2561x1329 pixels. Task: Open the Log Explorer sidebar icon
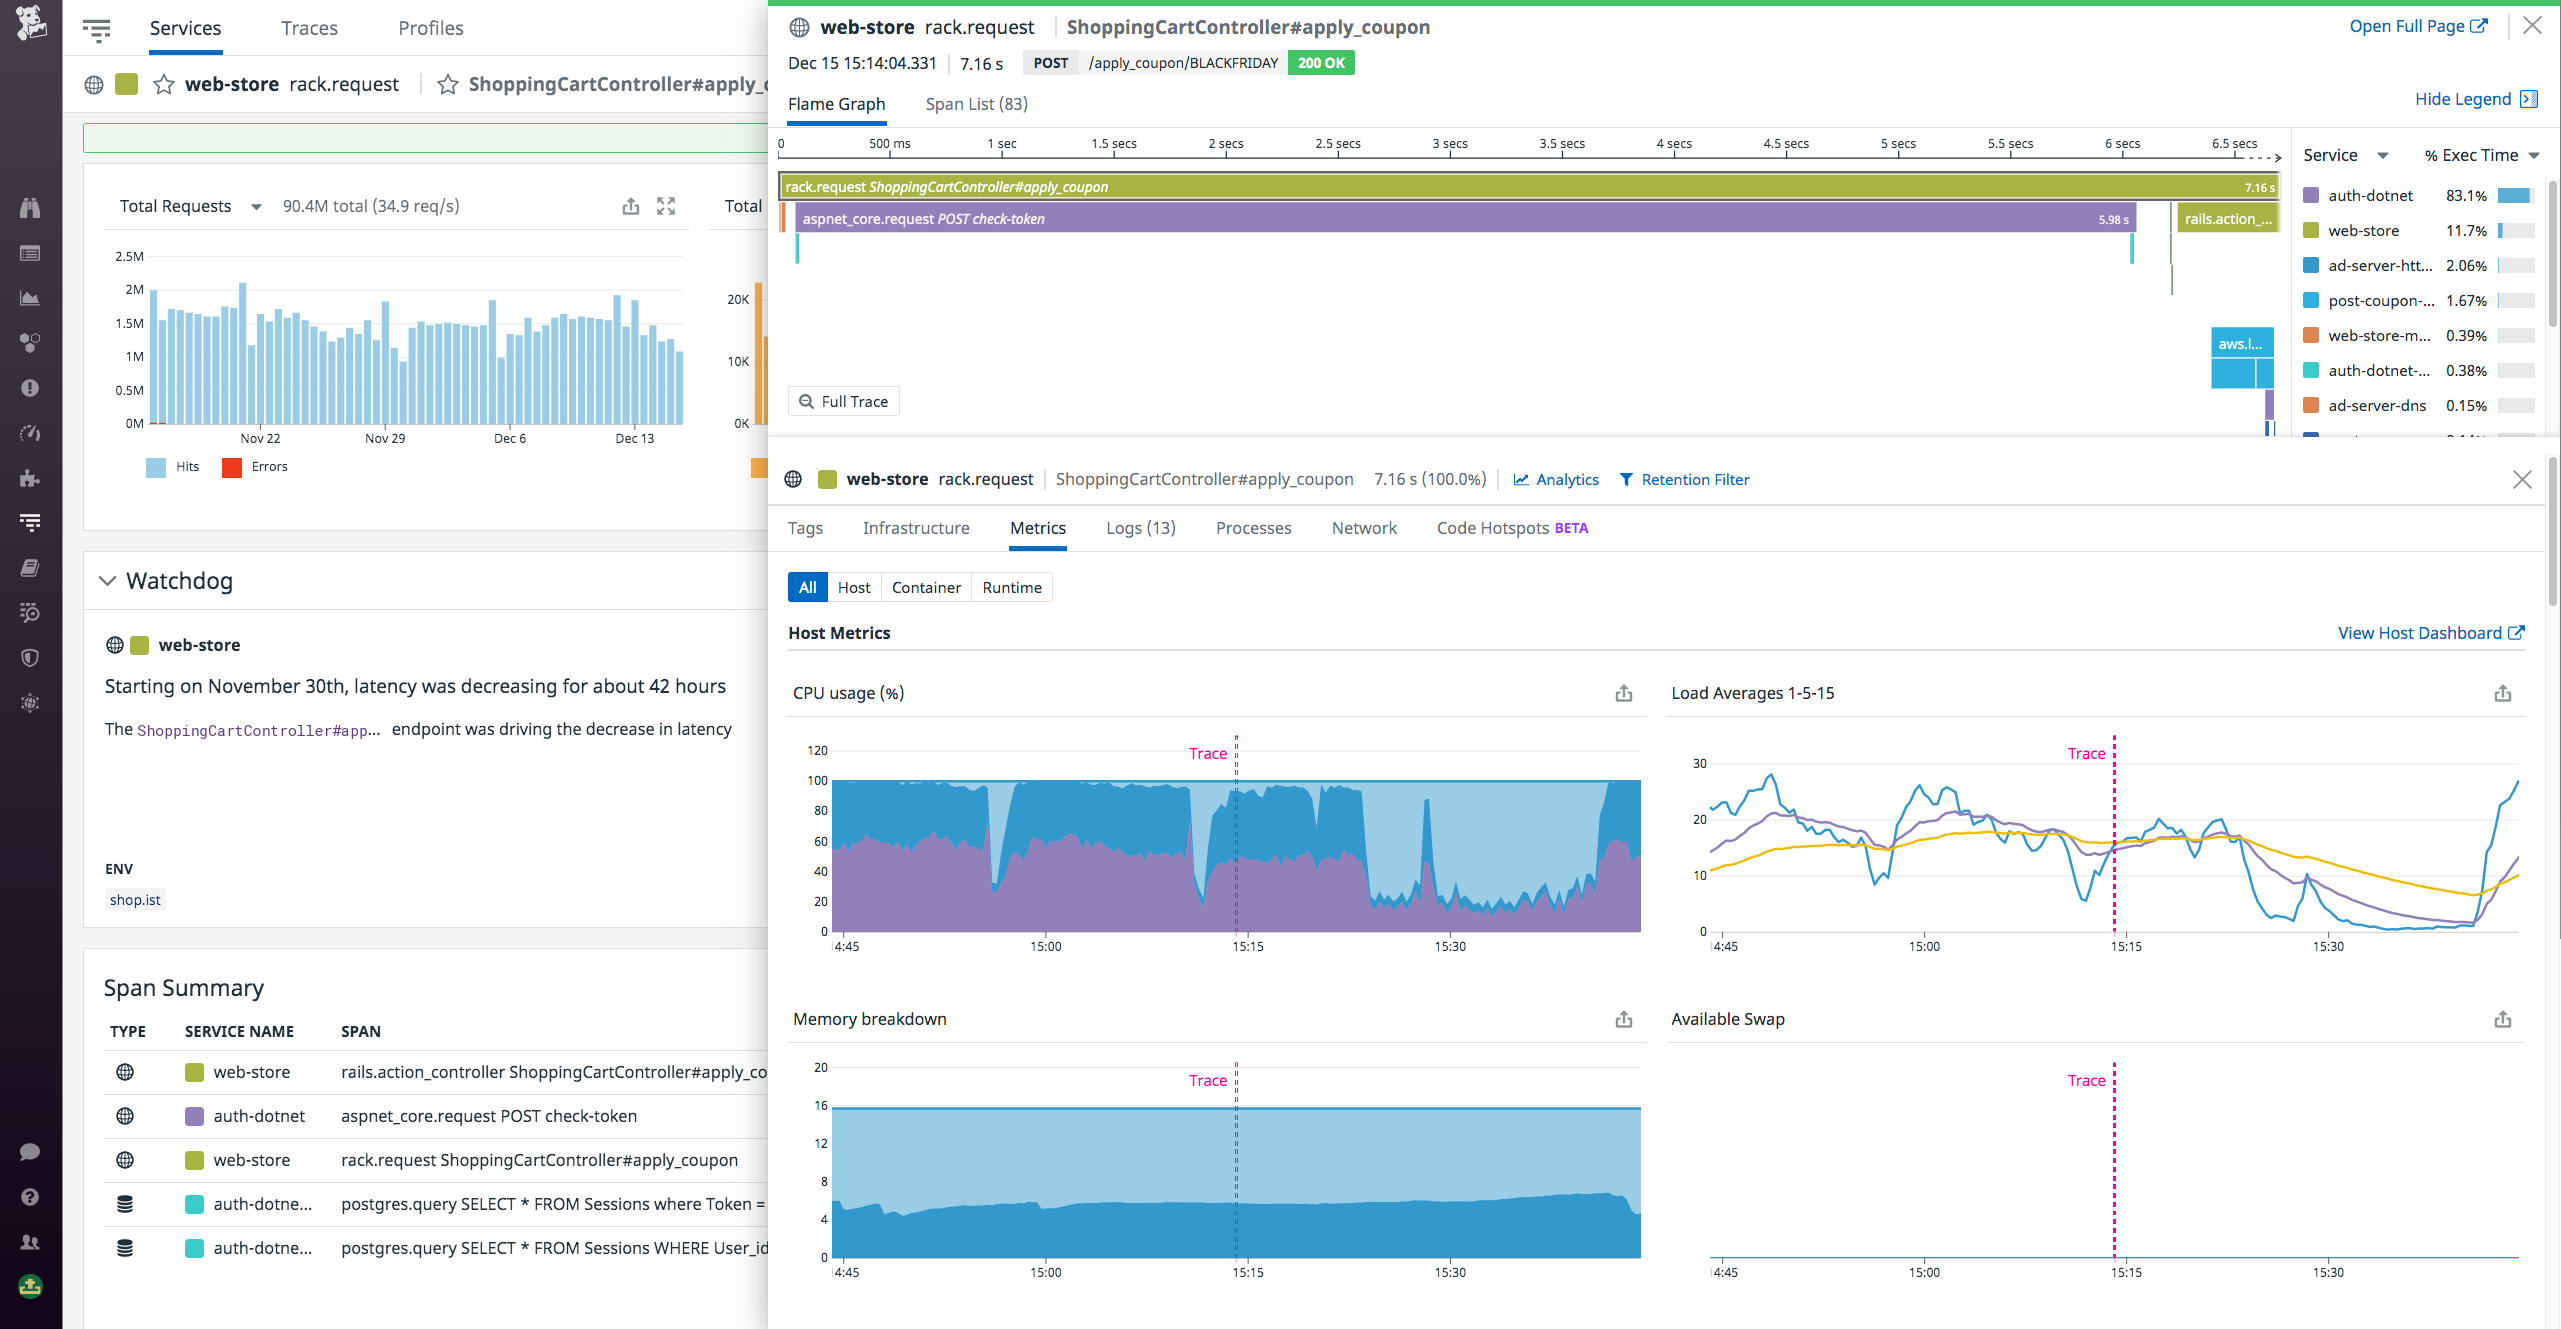click(x=29, y=613)
